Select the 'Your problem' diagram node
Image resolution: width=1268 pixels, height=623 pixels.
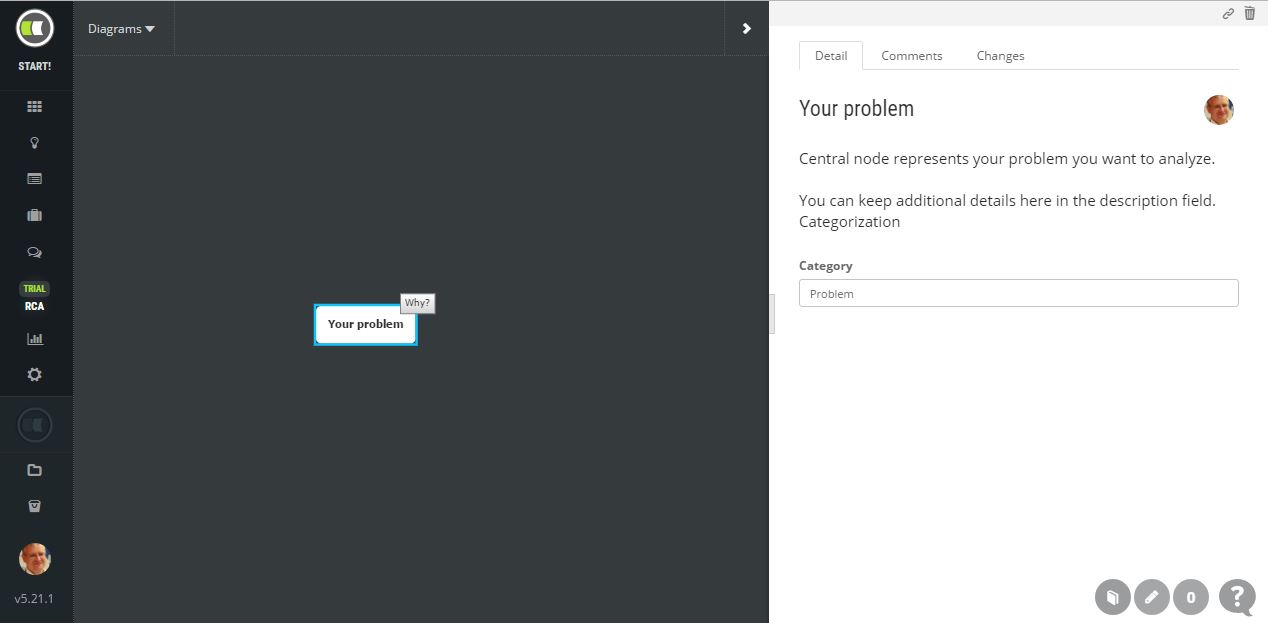click(x=366, y=324)
